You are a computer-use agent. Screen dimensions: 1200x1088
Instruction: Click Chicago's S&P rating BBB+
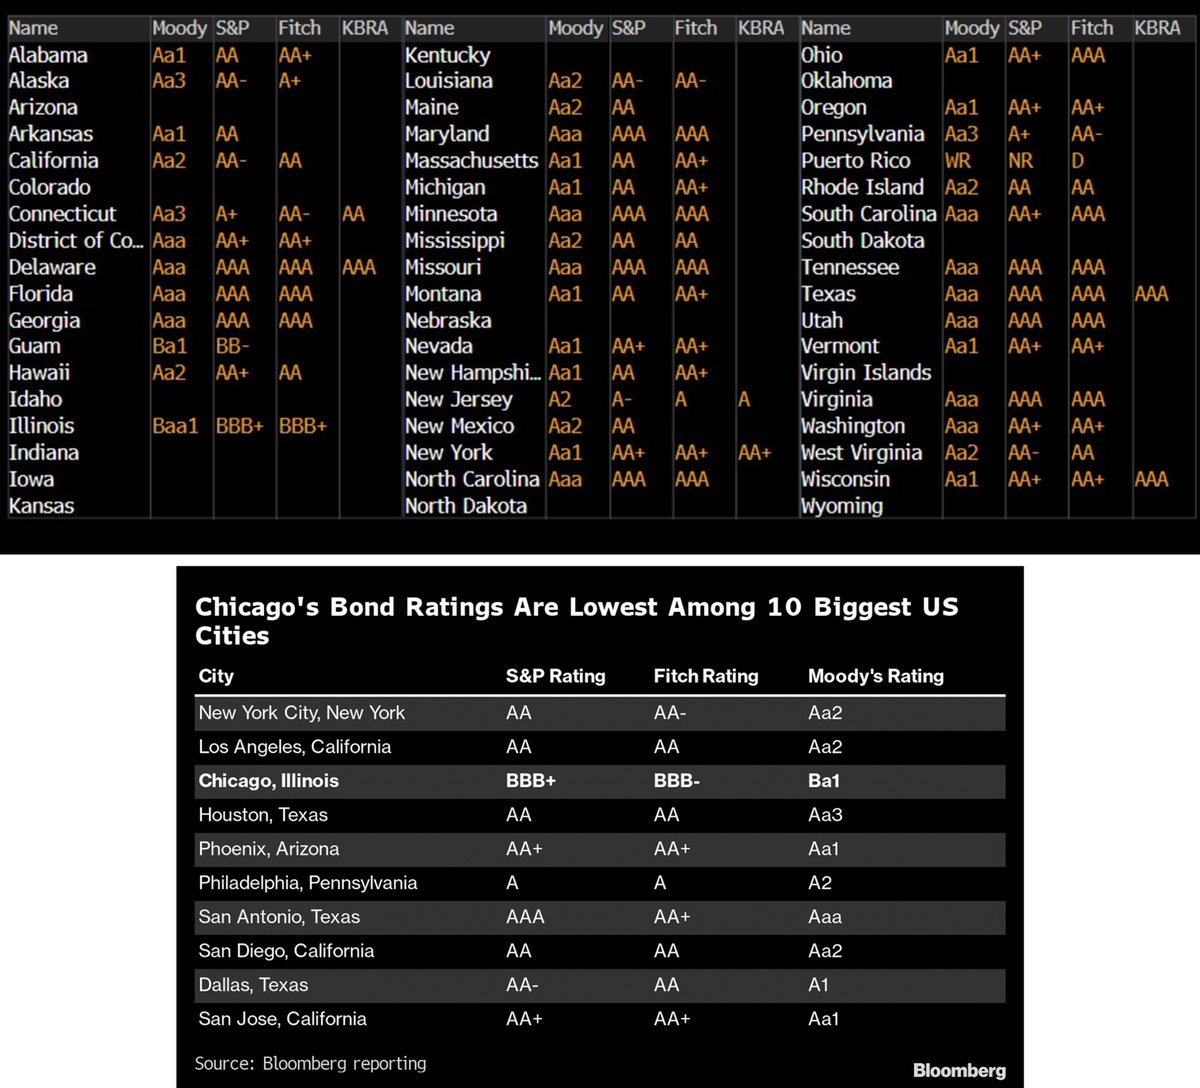click(x=531, y=781)
